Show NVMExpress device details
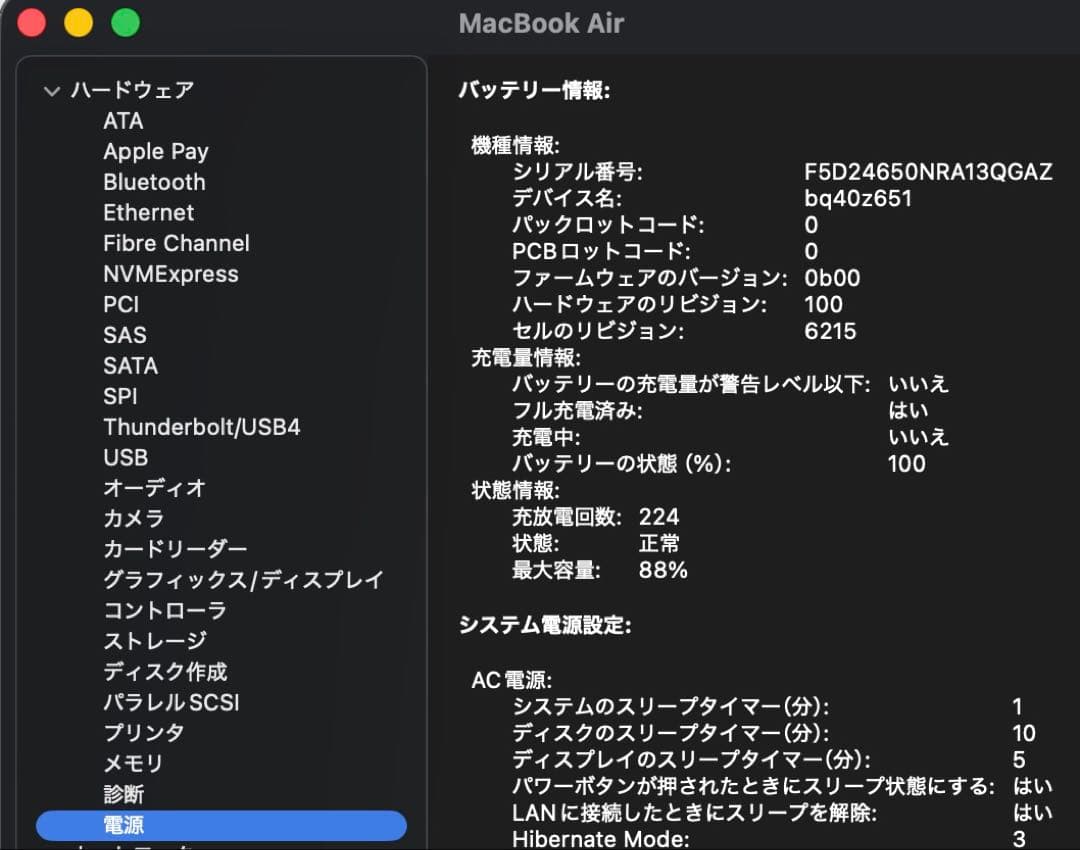The width and height of the screenshot is (1080, 850). [x=171, y=273]
